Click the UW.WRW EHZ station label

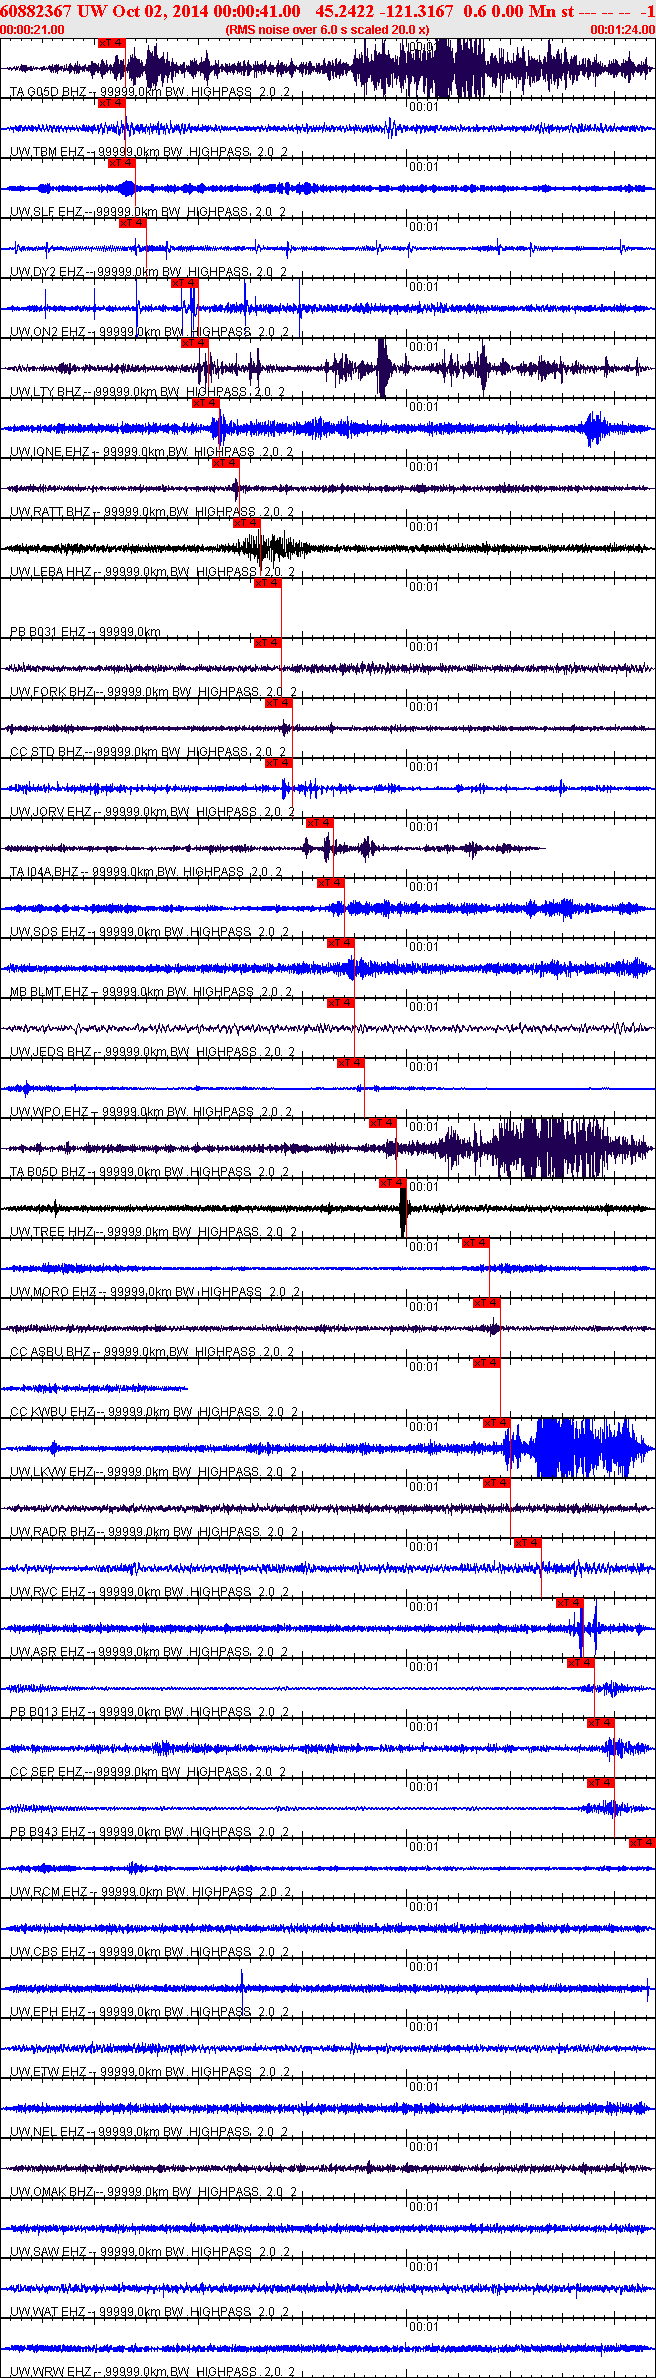click(50, 2372)
